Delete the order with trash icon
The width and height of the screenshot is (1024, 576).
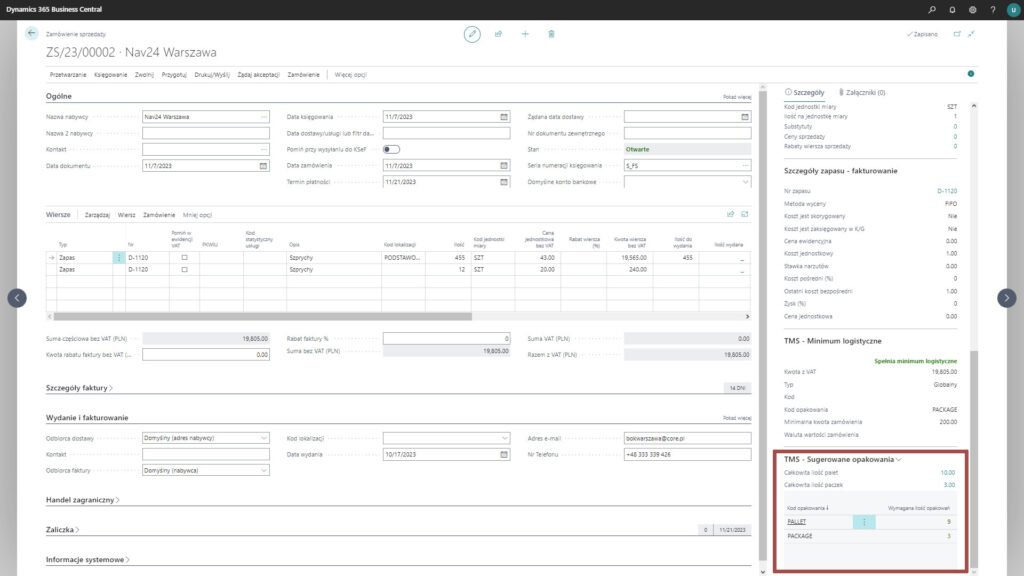(551, 34)
